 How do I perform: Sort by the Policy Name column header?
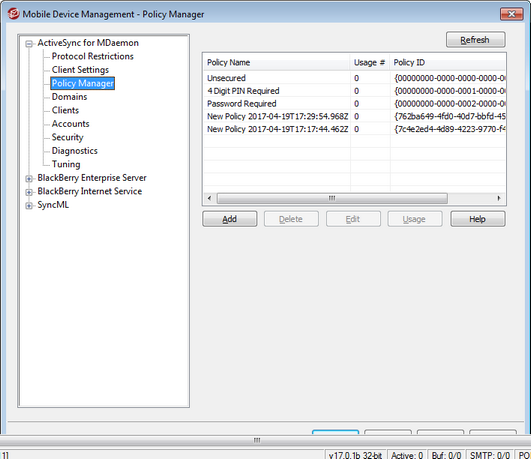click(277, 62)
